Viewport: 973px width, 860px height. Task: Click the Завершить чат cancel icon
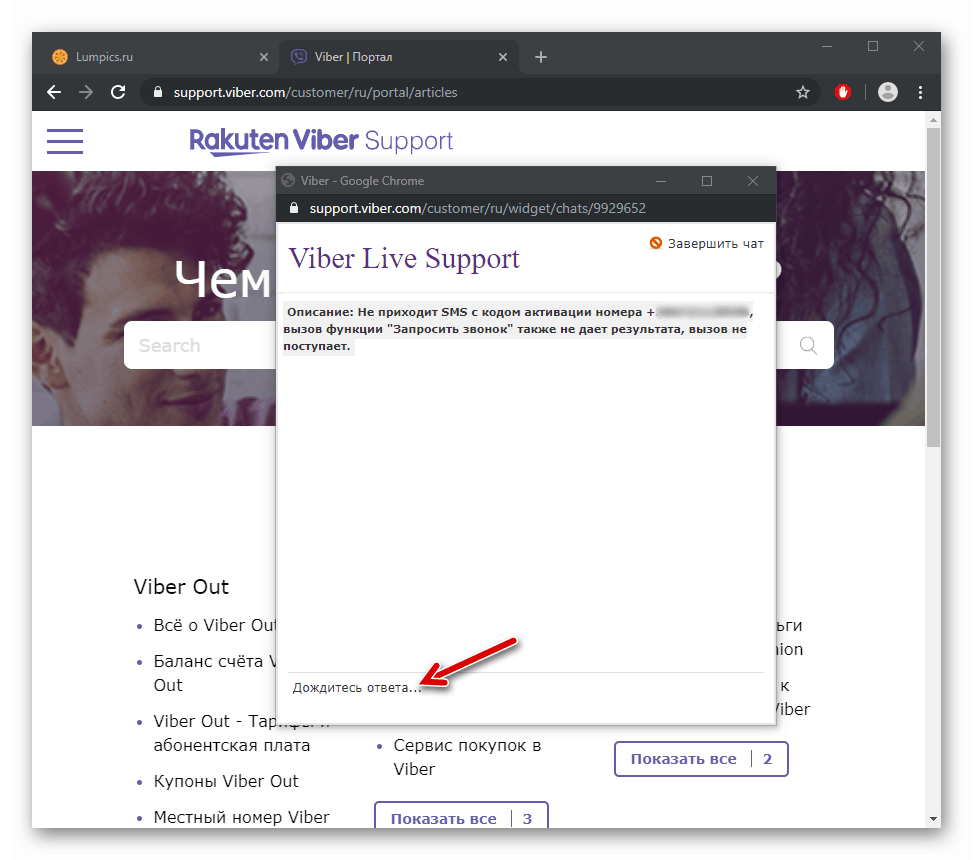(x=655, y=242)
